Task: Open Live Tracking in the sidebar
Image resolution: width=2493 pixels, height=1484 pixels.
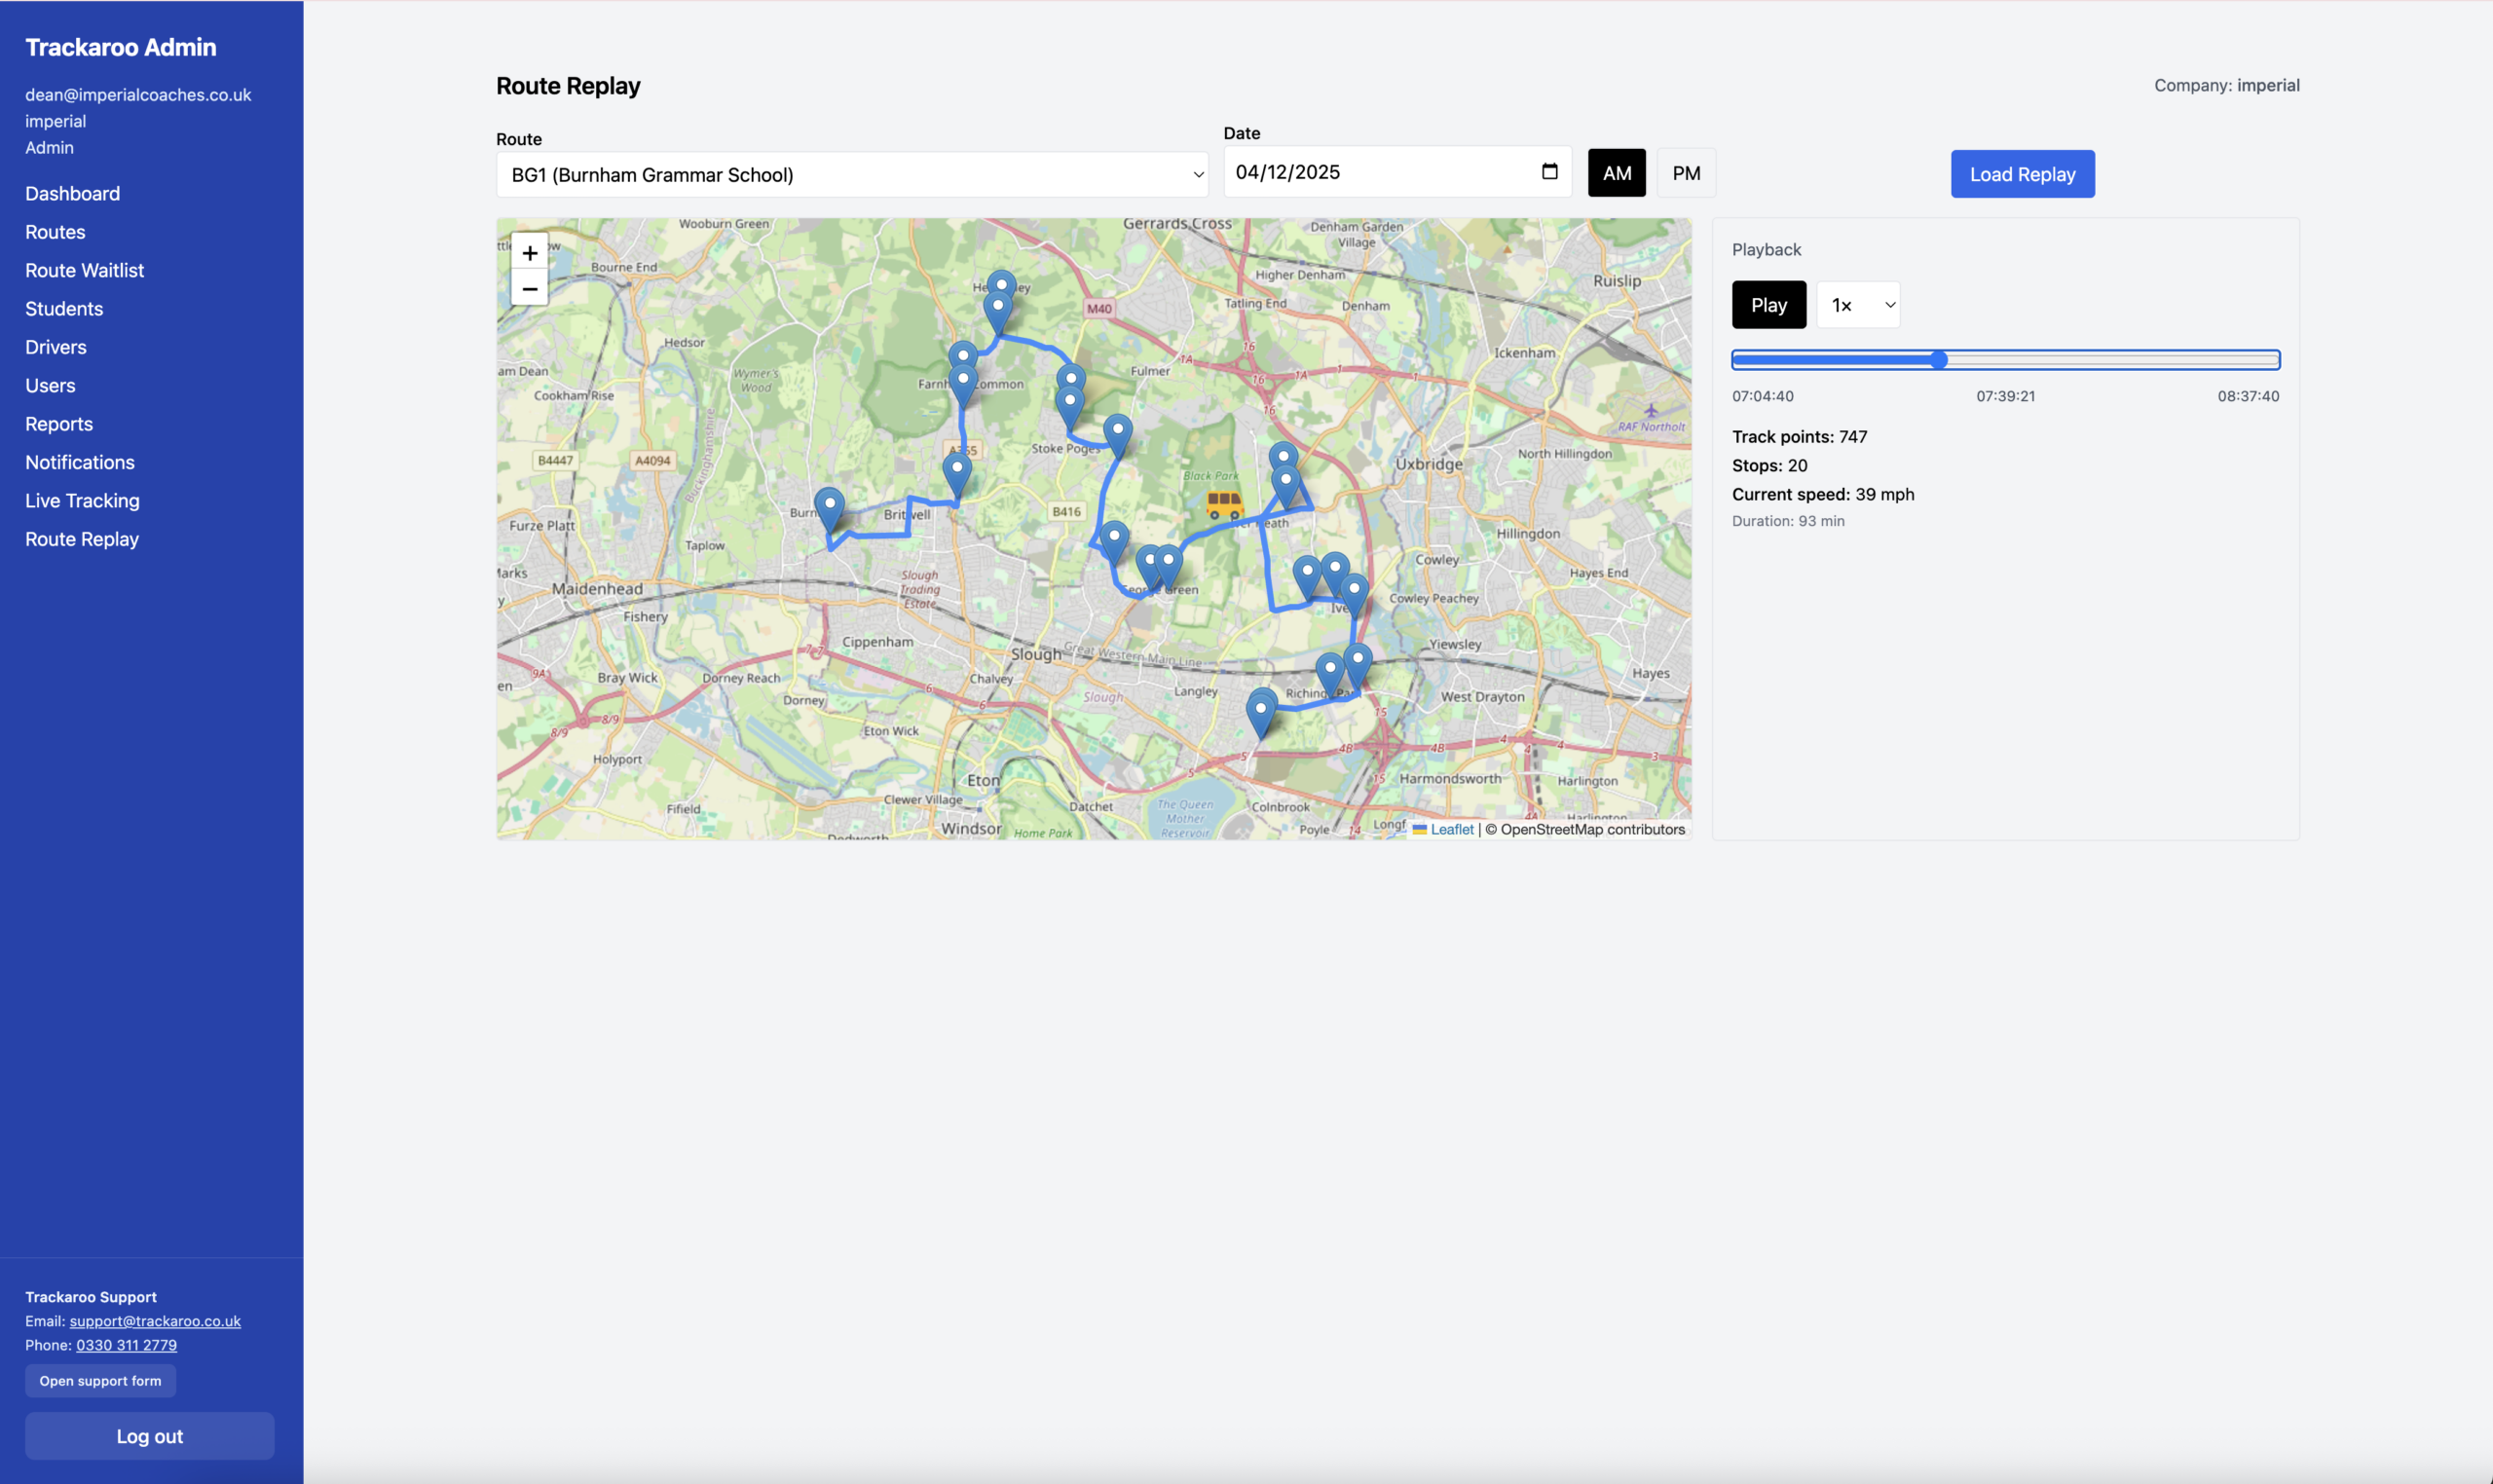Action: pos(82,501)
